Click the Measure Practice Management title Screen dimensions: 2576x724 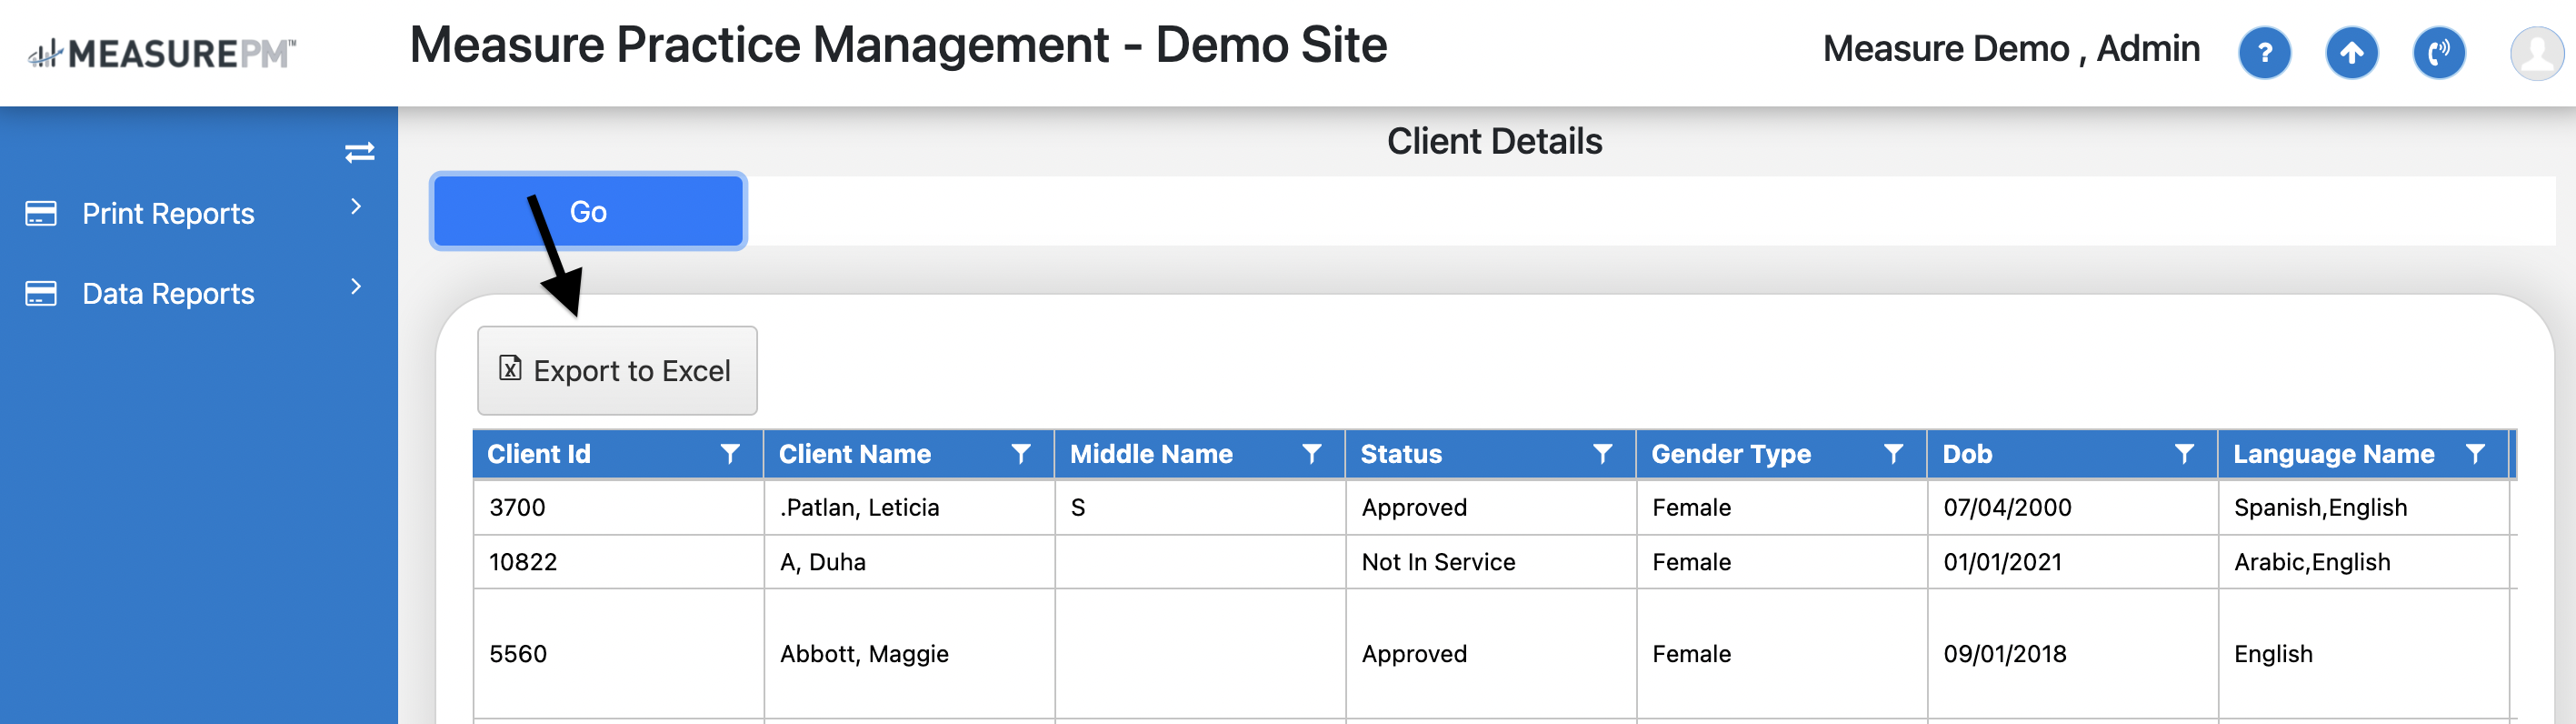pyautogui.click(x=898, y=46)
